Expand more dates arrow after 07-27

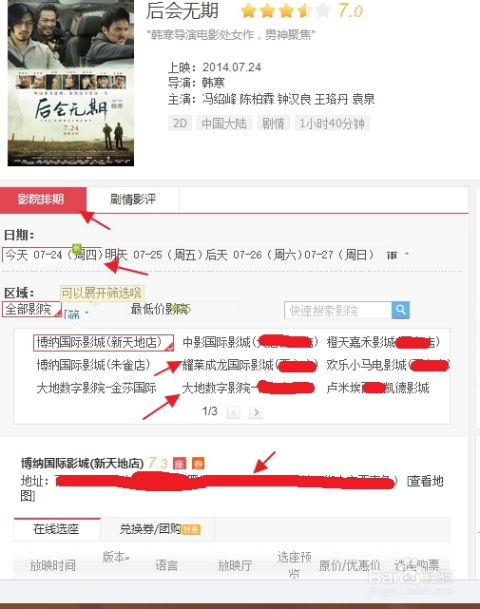click(x=407, y=254)
